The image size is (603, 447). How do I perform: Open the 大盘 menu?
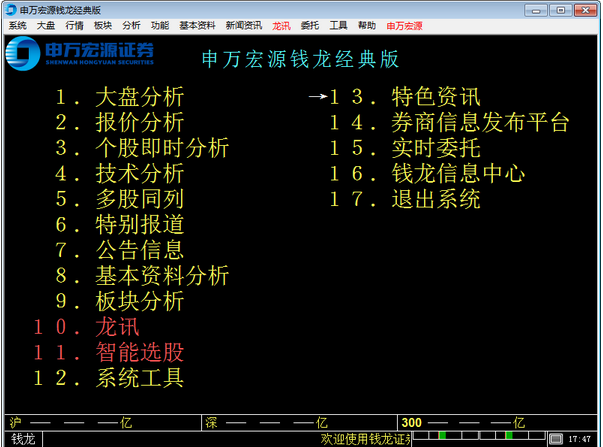pyautogui.click(x=46, y=26)
